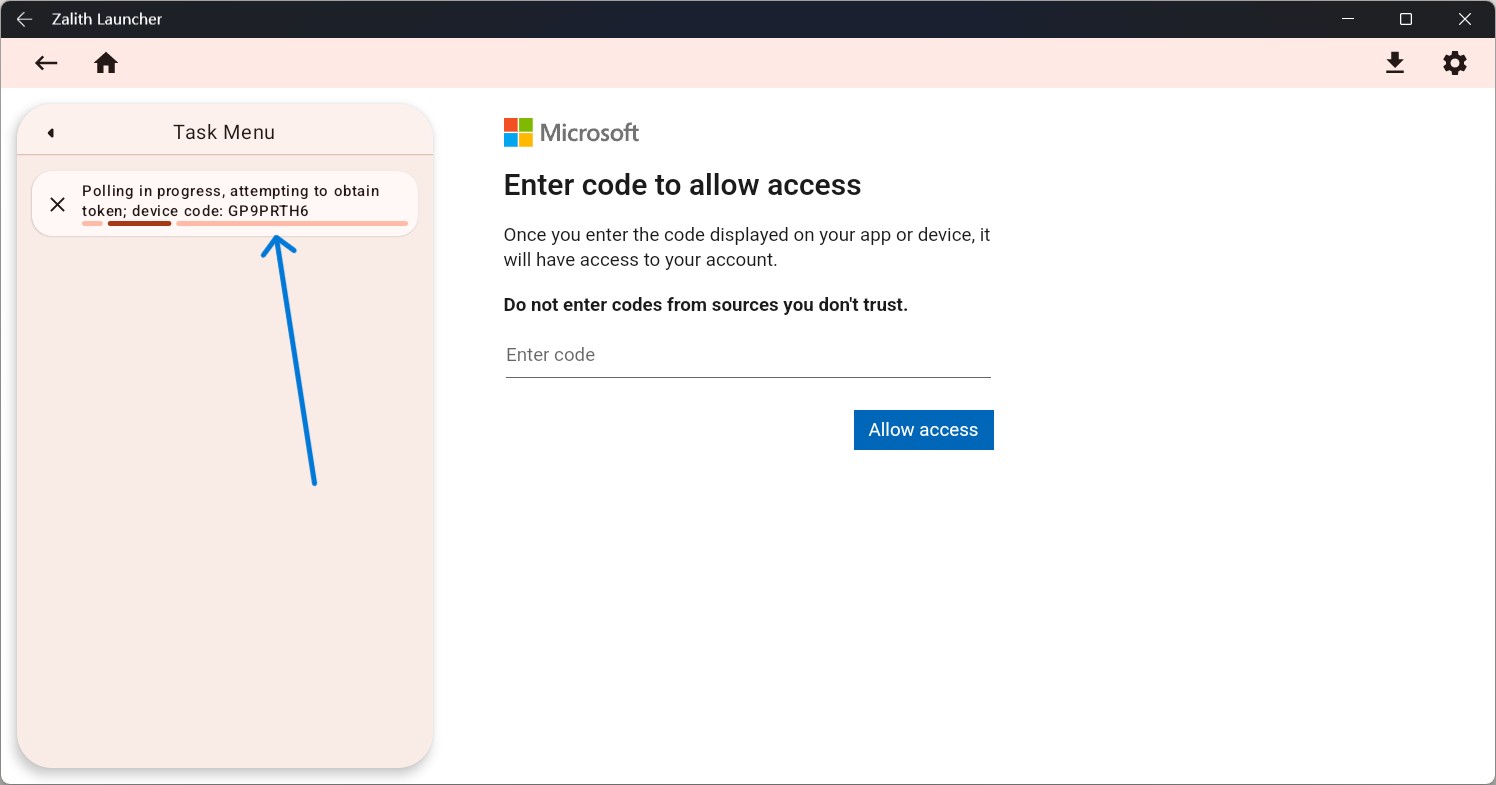Click the polling task progress bar
1496x785 pixels.
pos(245,223)
